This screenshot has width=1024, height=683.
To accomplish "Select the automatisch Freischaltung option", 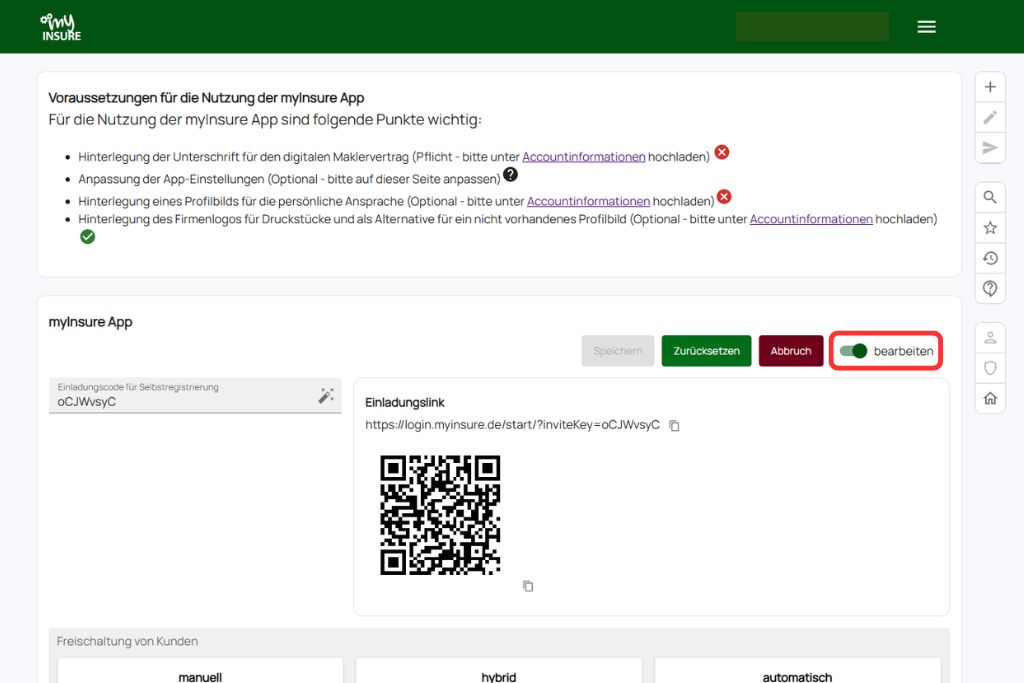I will 797,676.
